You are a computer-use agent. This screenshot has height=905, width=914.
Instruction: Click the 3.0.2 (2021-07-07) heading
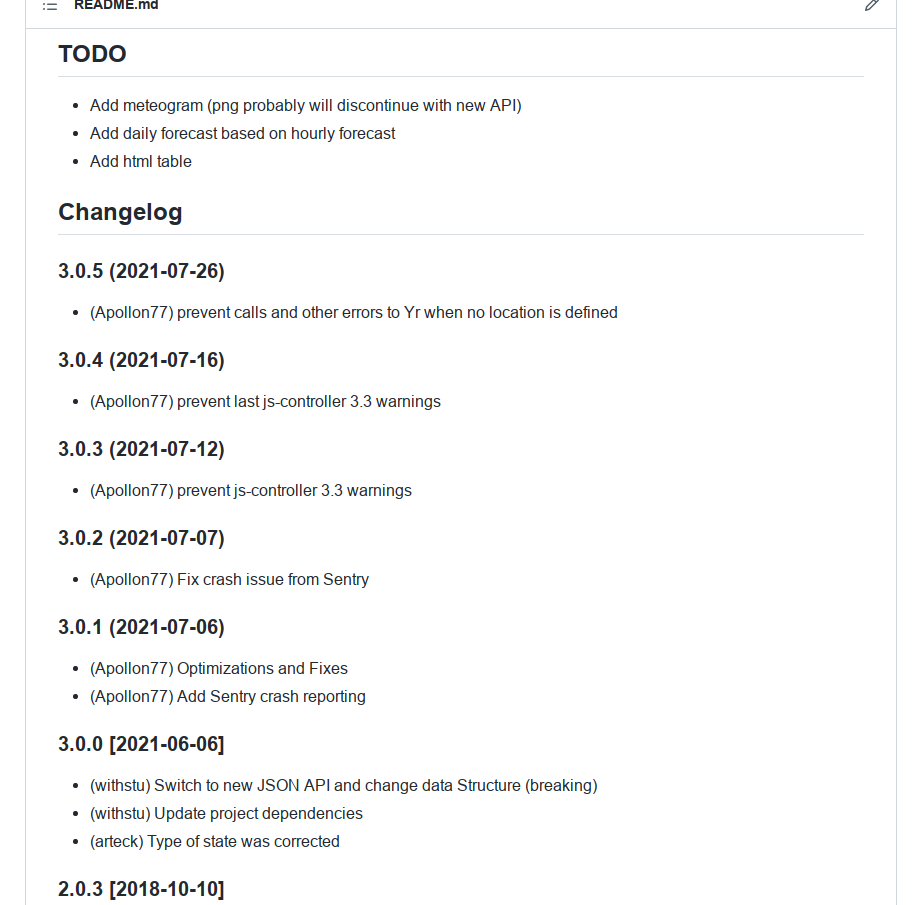tap(141, 538)
